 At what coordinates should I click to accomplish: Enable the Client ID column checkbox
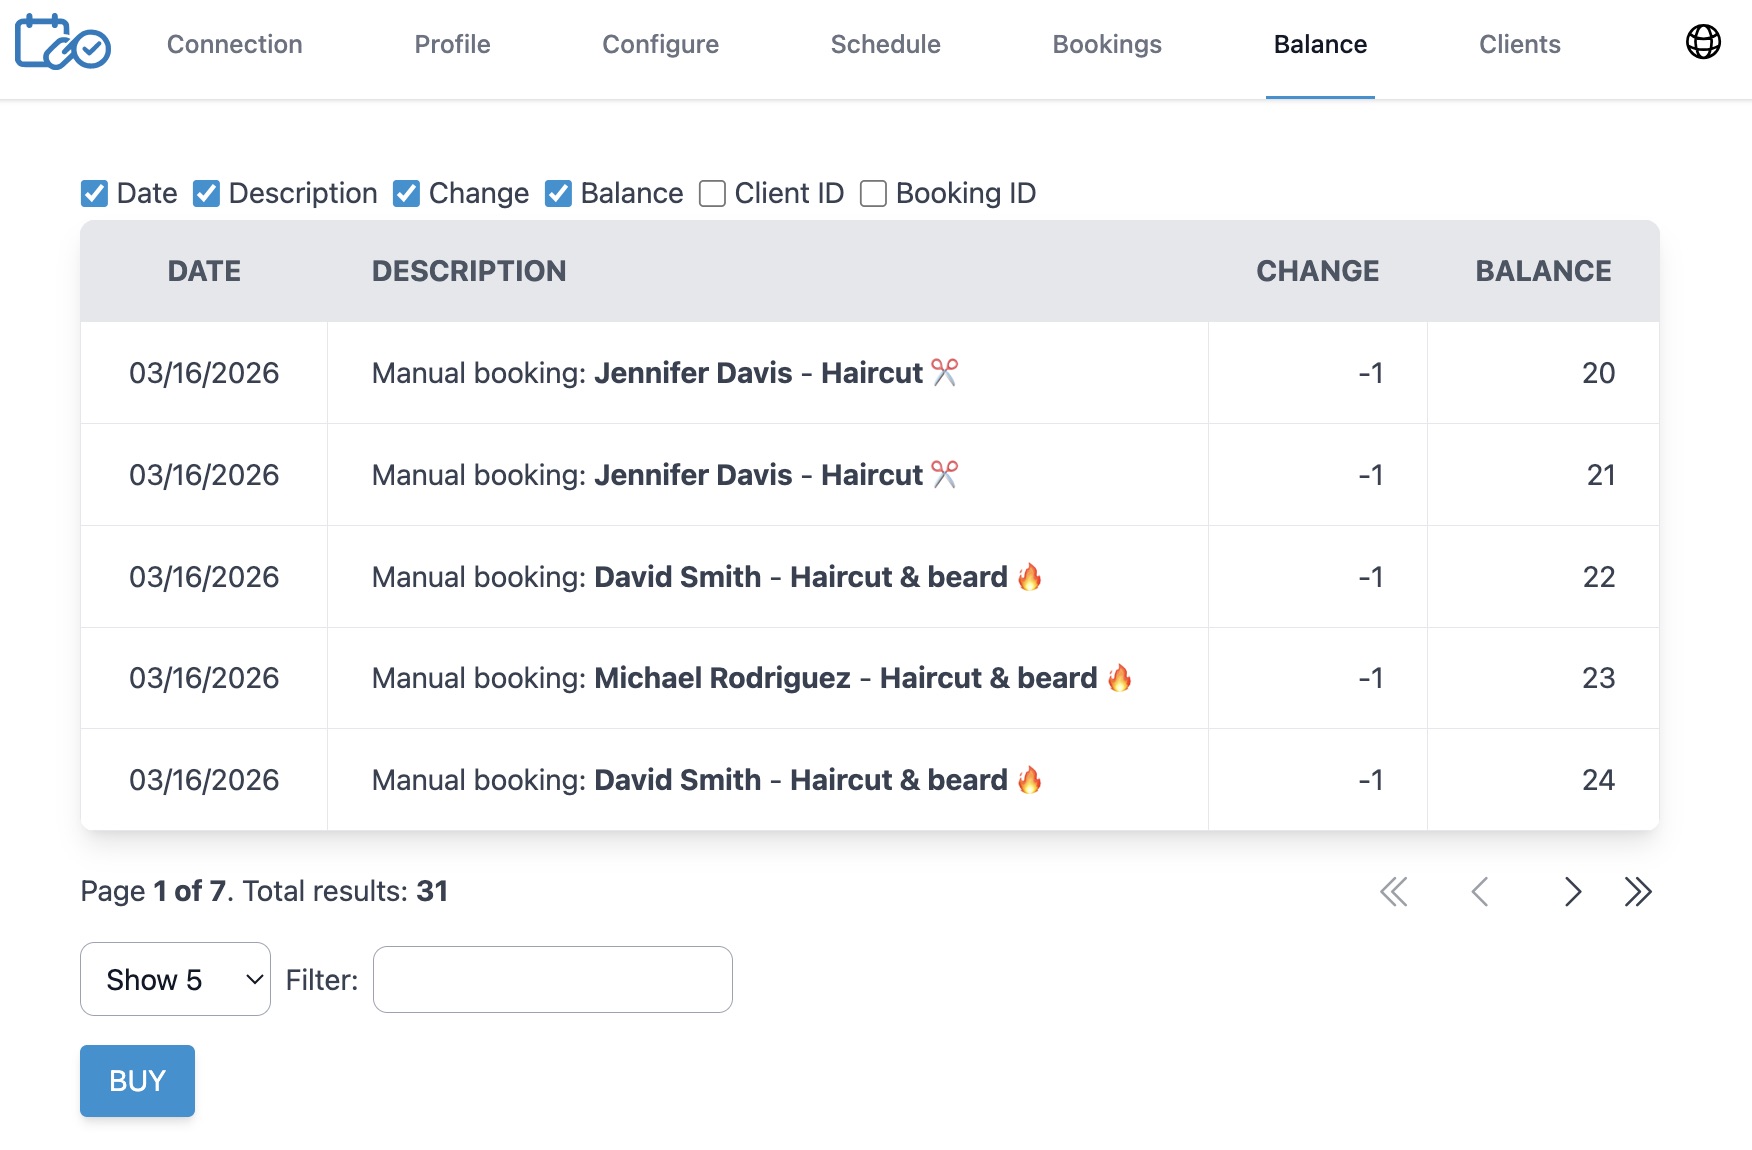712,193
